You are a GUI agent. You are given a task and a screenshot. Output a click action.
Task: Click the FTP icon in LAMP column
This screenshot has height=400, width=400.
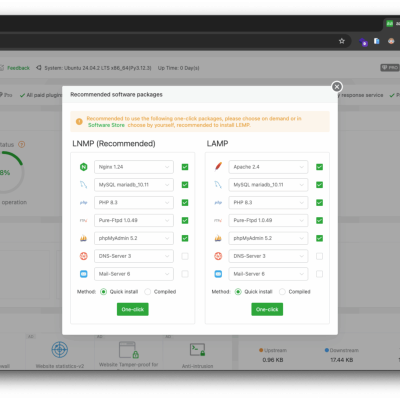click(218, 220)
